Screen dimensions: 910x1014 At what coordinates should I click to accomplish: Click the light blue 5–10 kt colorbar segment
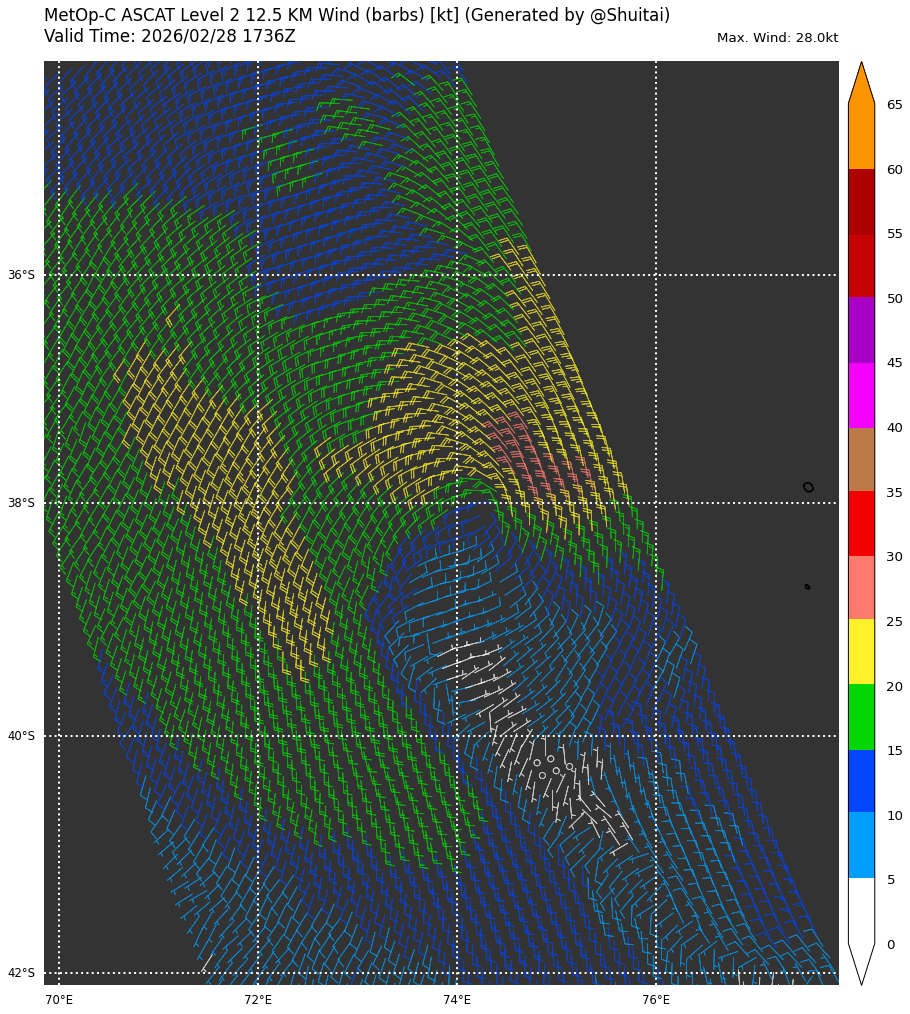[x=861, y=845]
